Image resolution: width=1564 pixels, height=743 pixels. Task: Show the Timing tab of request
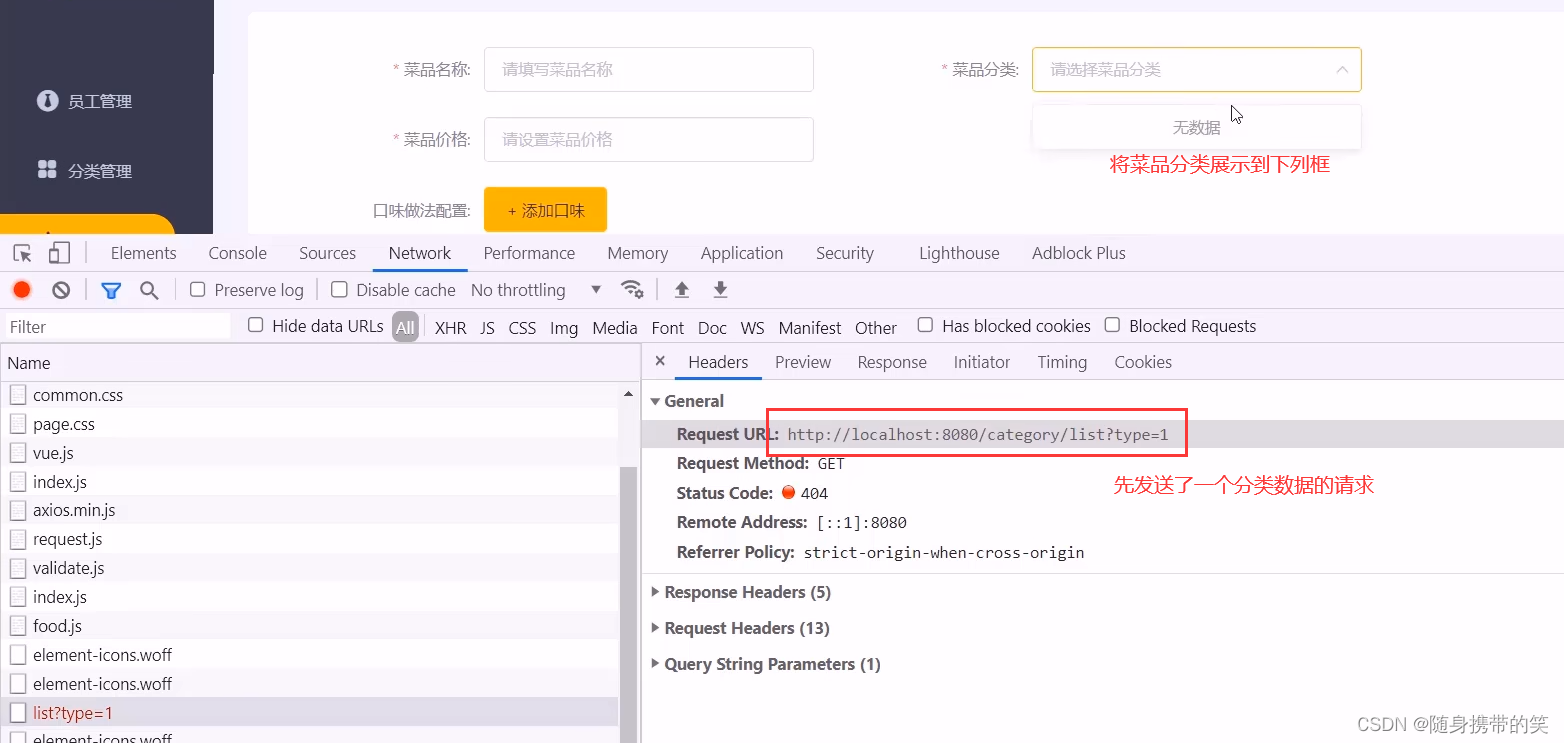tap(1062, 362)
